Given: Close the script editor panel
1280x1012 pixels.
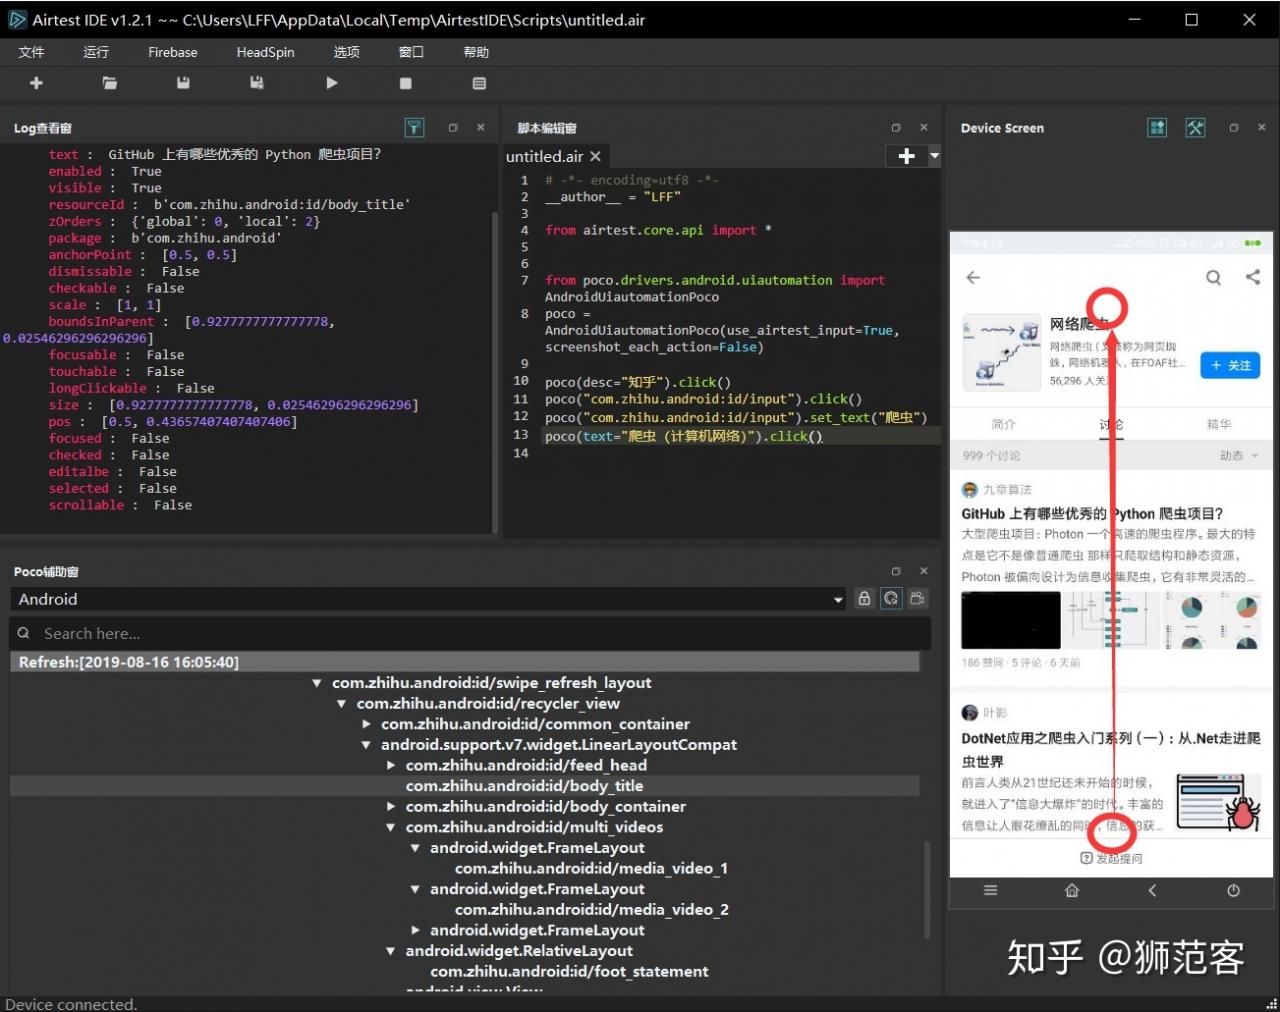Looking at the screenshot, I should click(x=924, y=127).
